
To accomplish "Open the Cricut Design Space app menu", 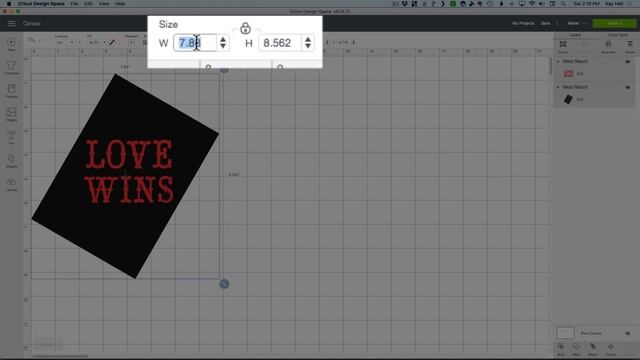I will 41,4.
